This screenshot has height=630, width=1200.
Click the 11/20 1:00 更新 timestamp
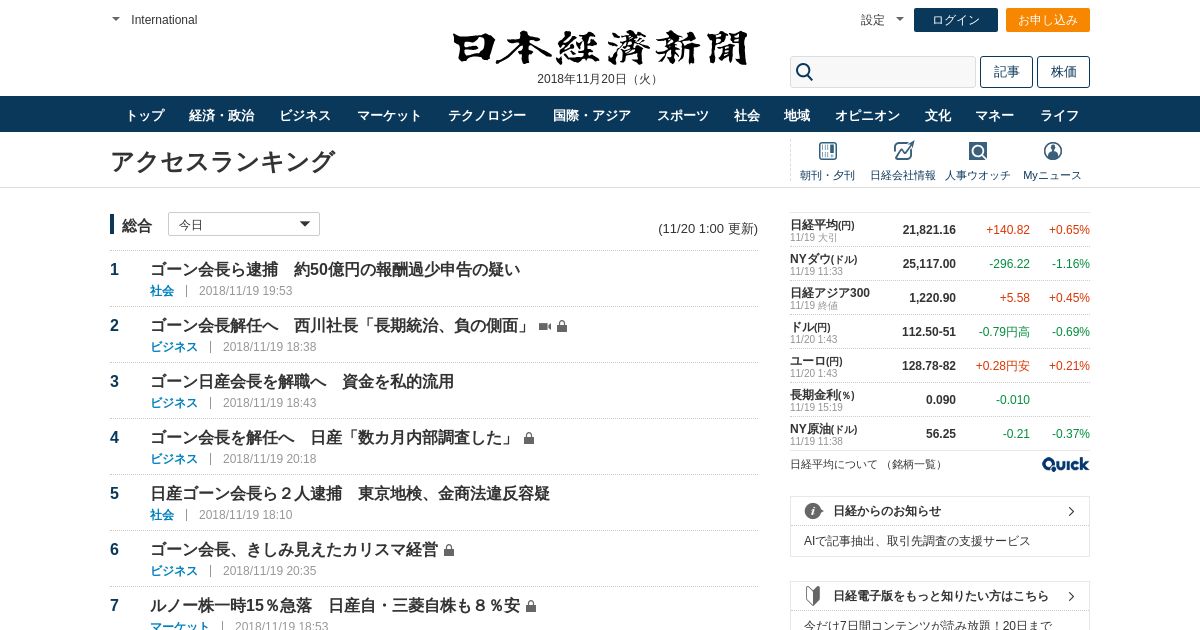point(708,229)
